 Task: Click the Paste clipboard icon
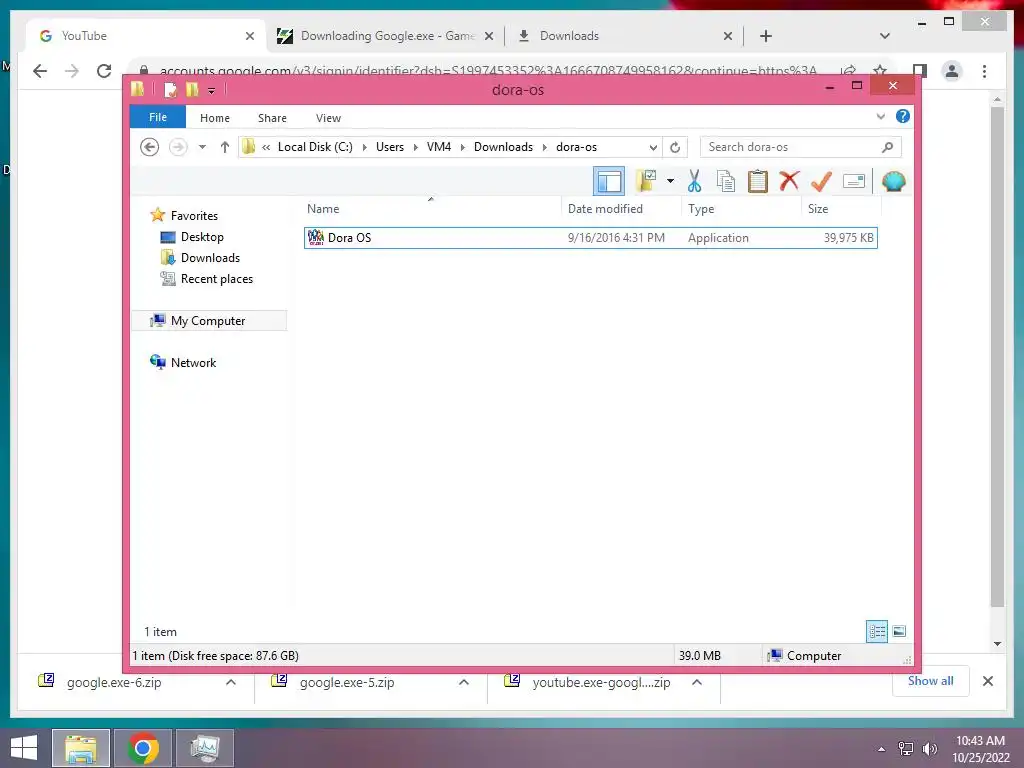pyautogui.click(x=758, y=181)
